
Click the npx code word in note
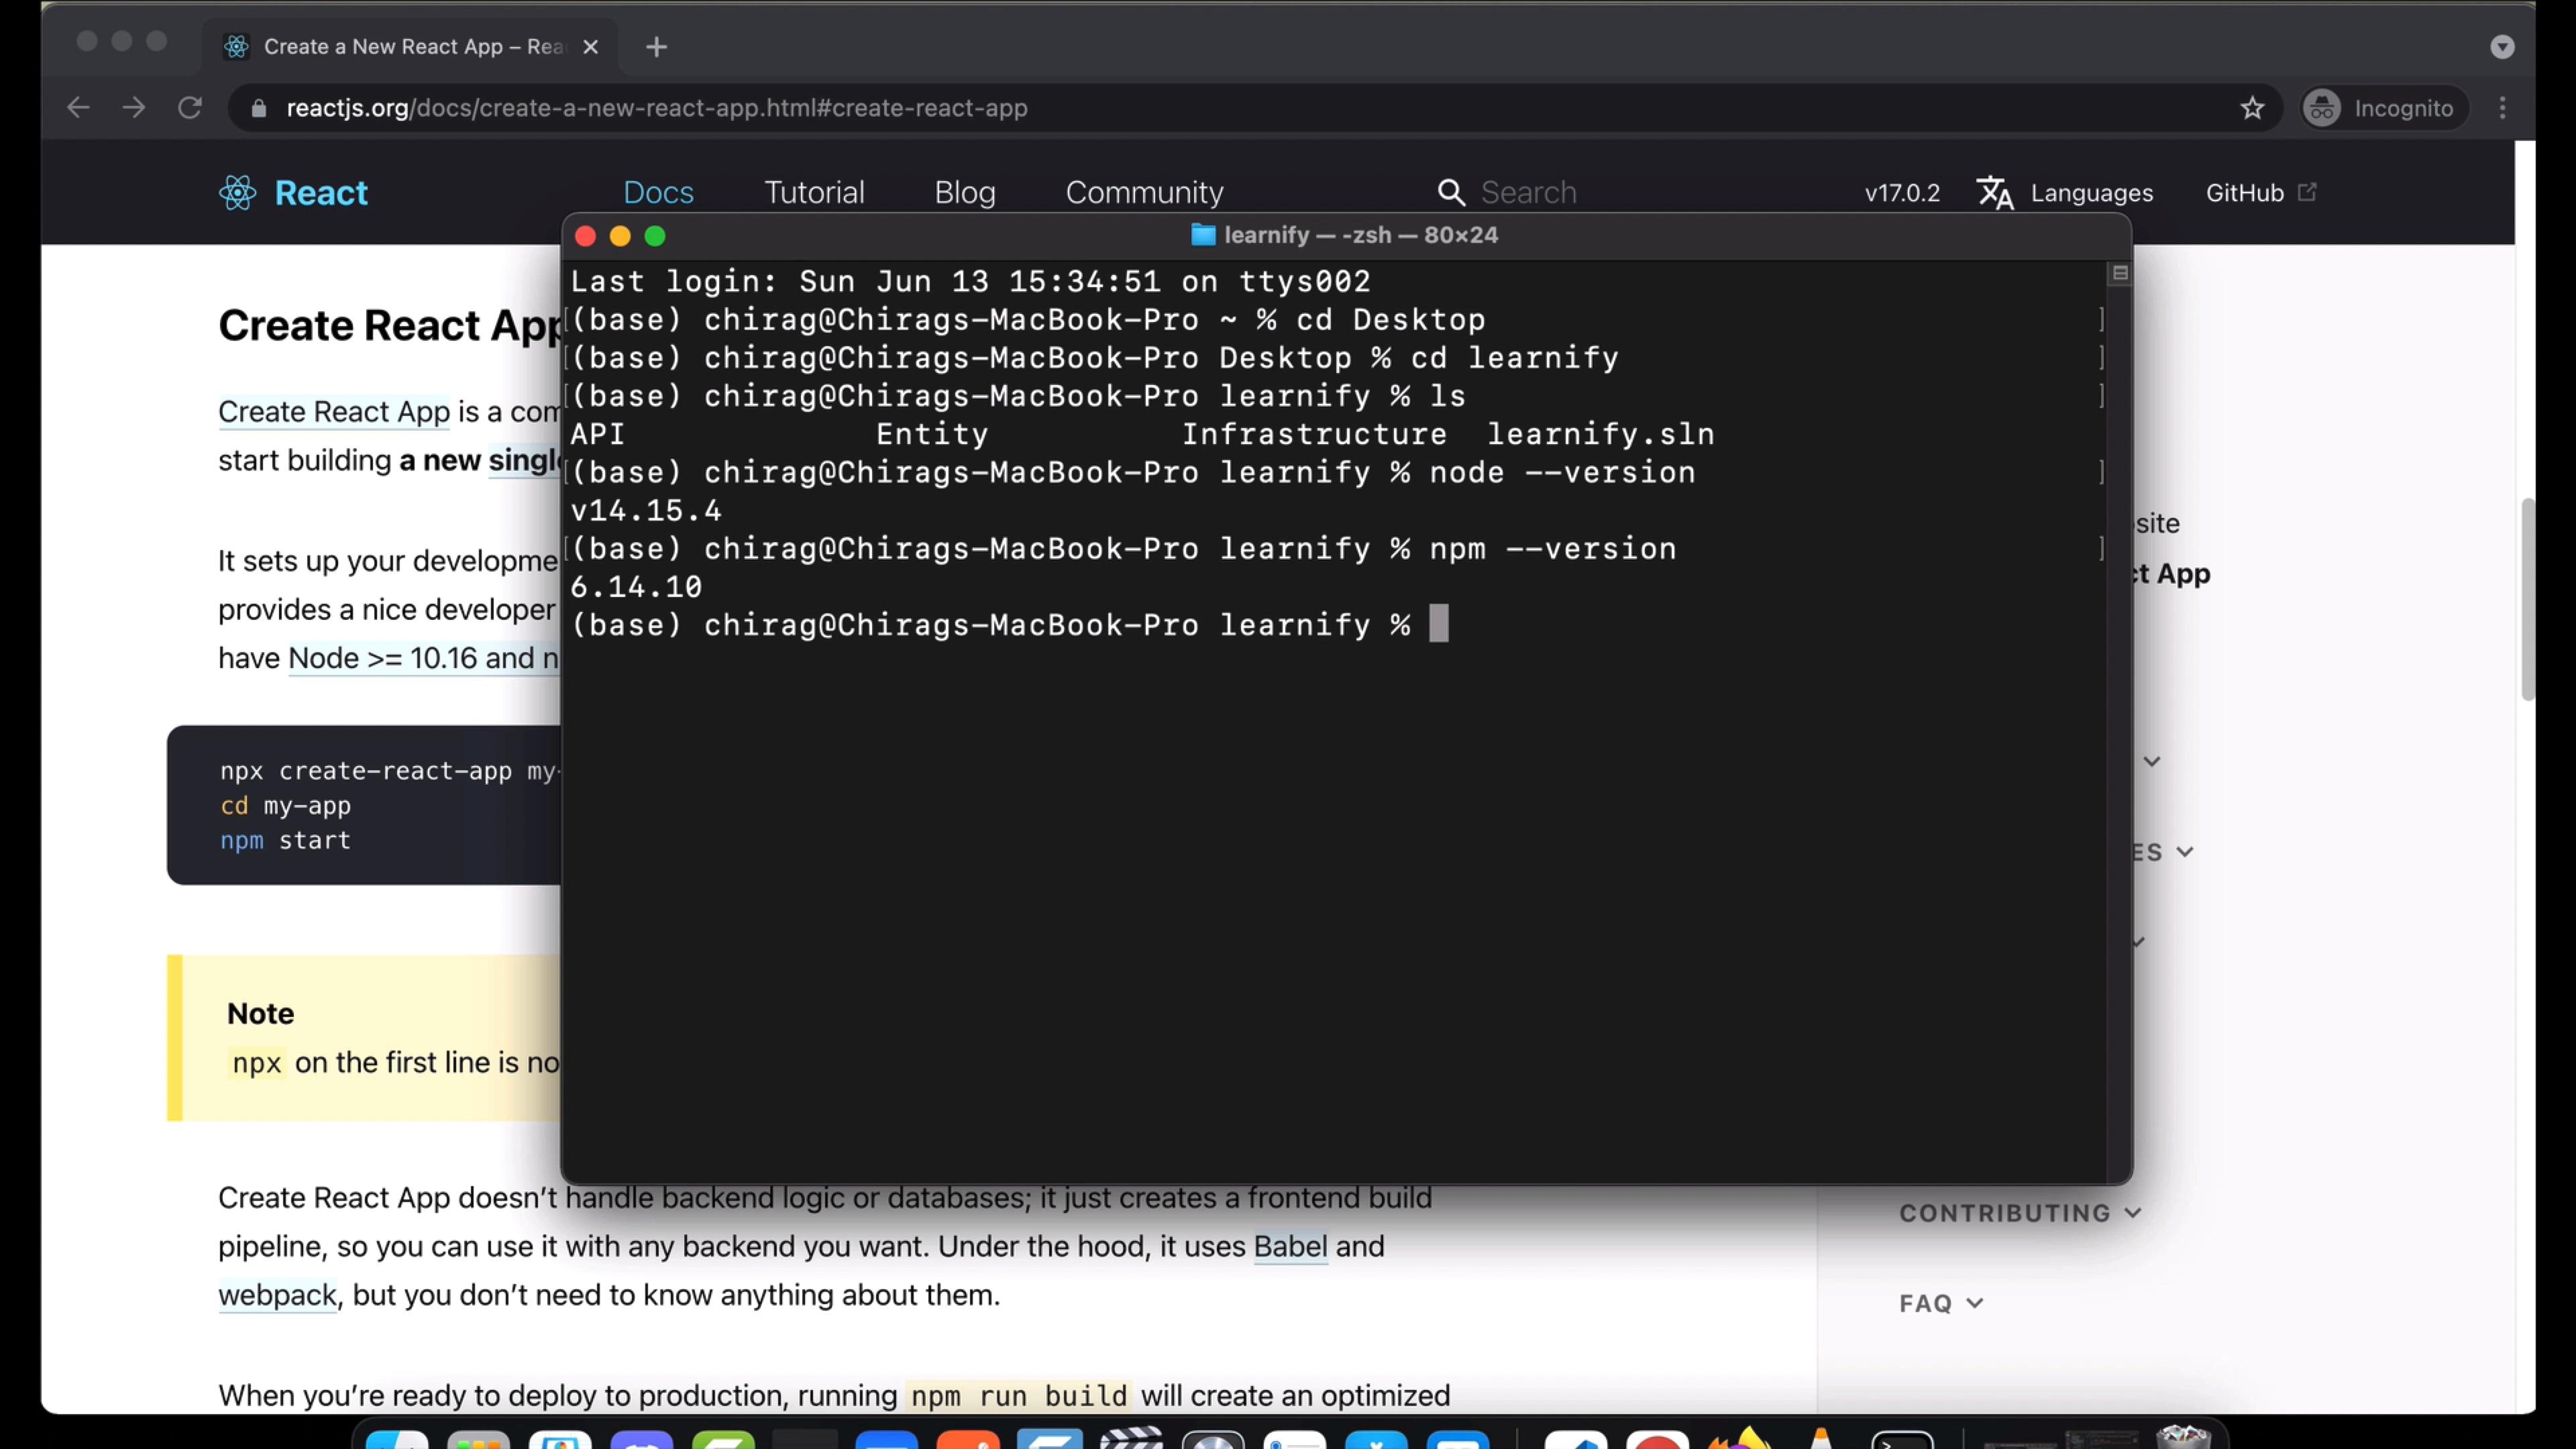pos(257,1063)
